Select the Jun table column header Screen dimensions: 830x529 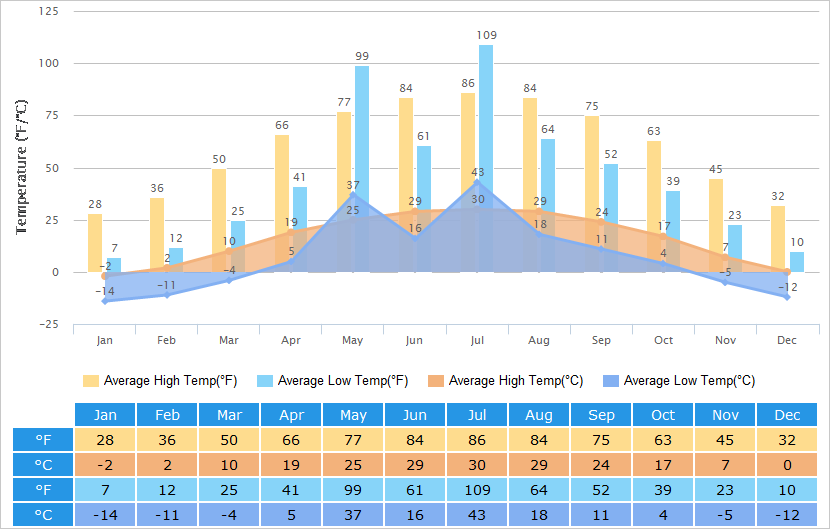pyautogui.click(x=415, y=415)
